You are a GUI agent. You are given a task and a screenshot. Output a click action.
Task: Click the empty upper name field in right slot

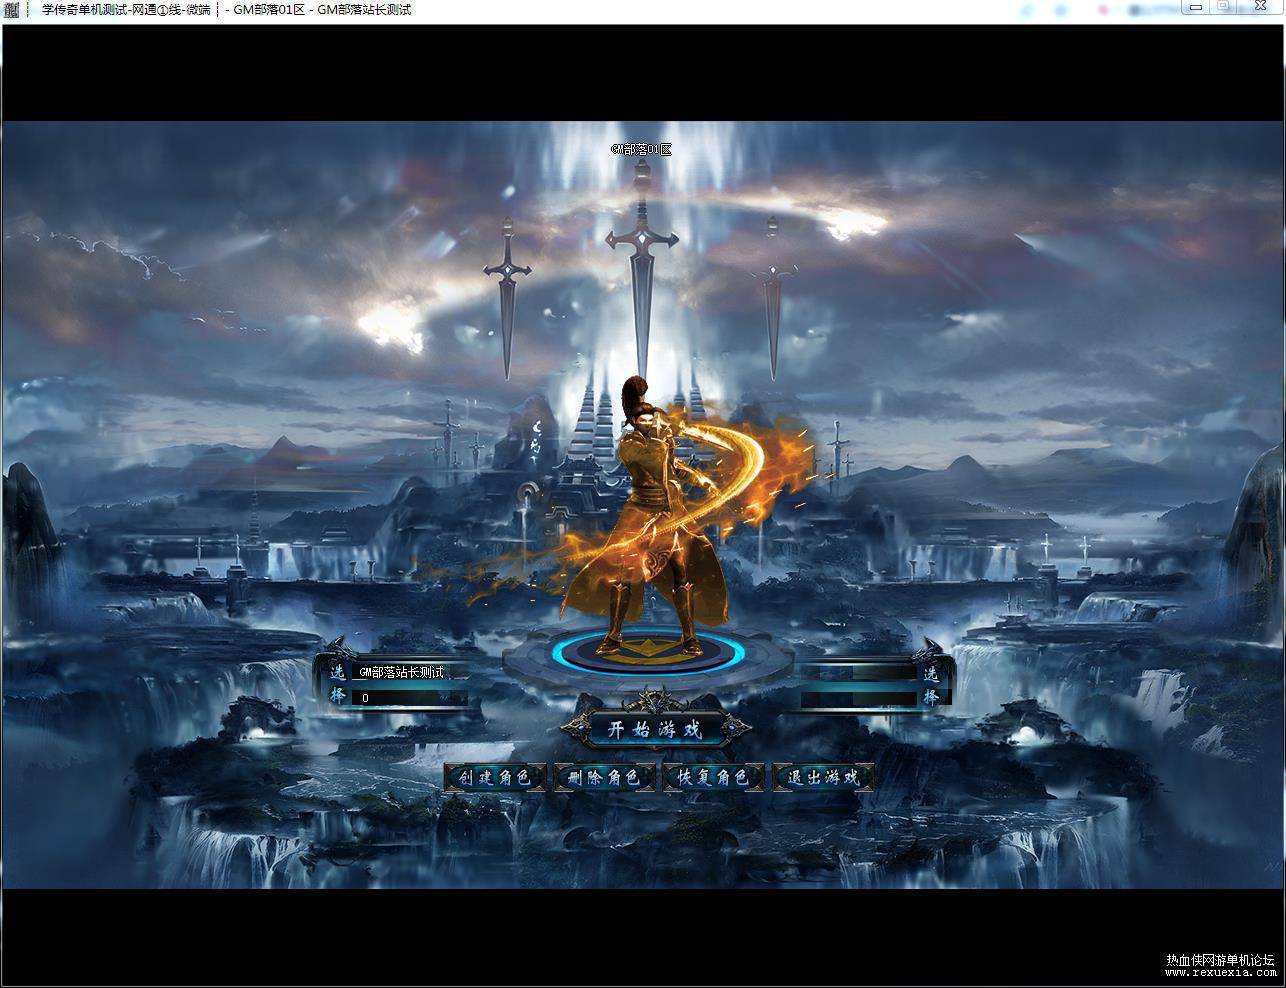pos(861,673)
